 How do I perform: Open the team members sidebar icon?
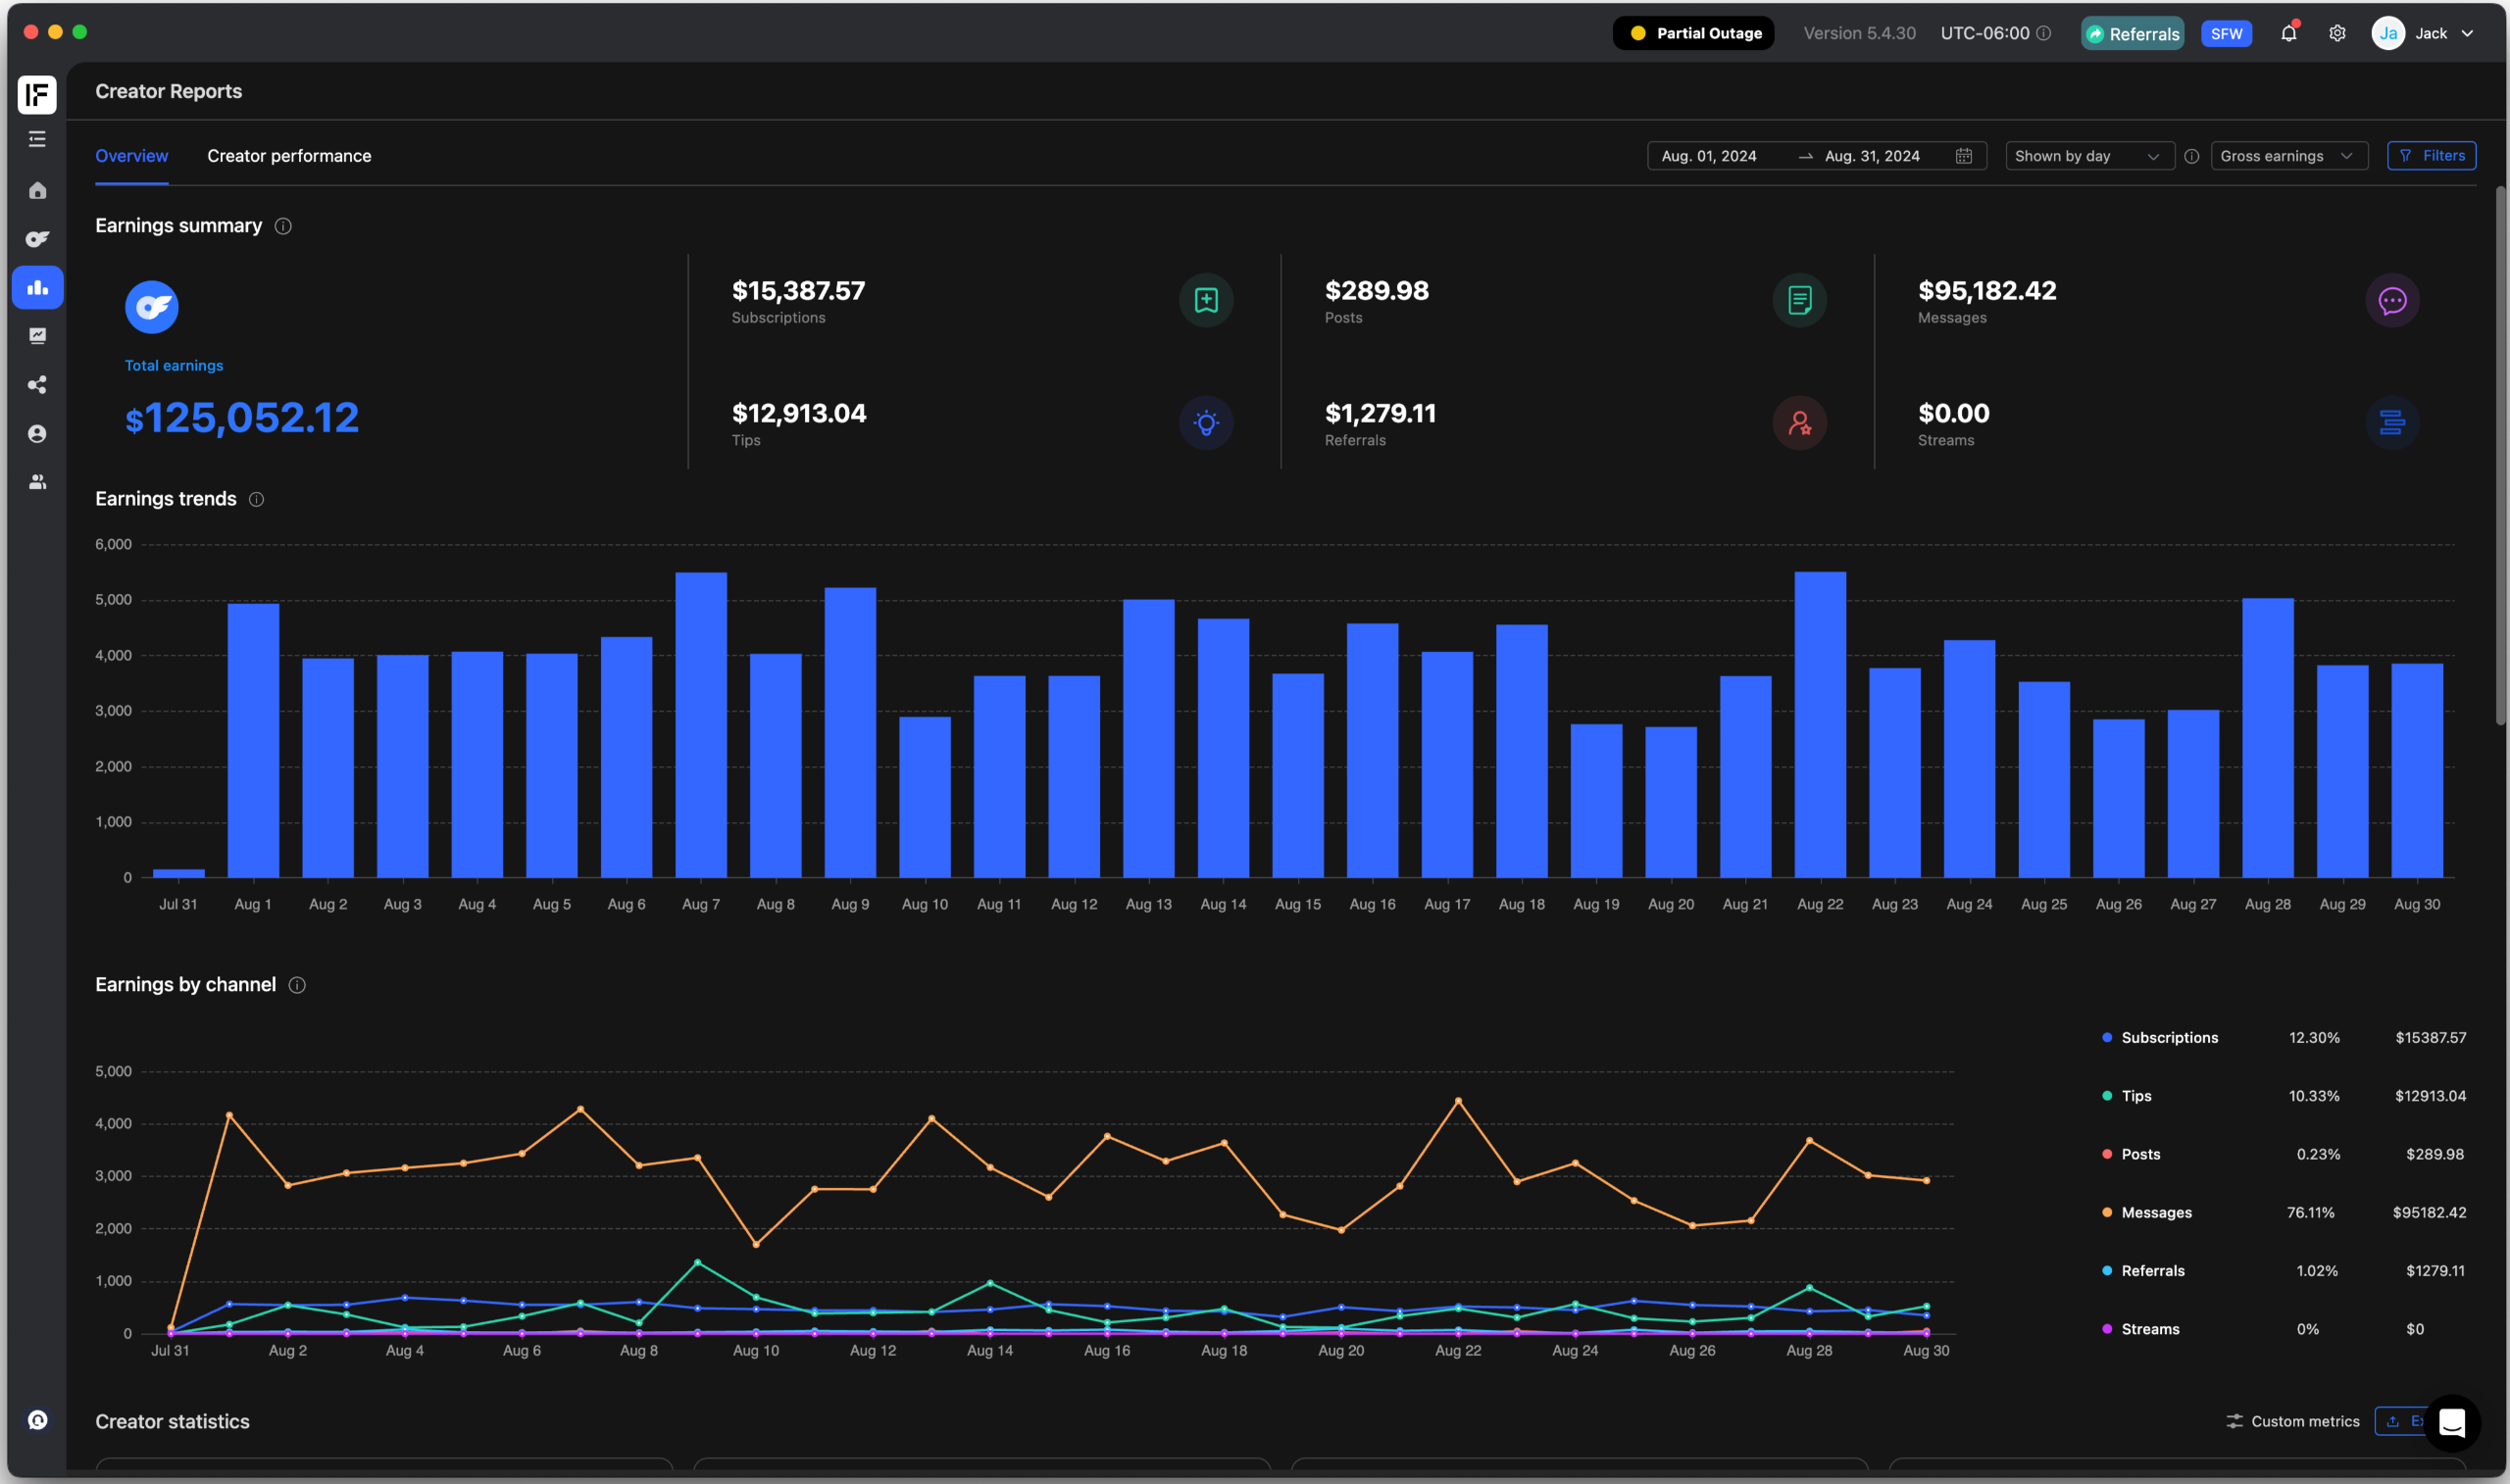(x=37, y=482)
